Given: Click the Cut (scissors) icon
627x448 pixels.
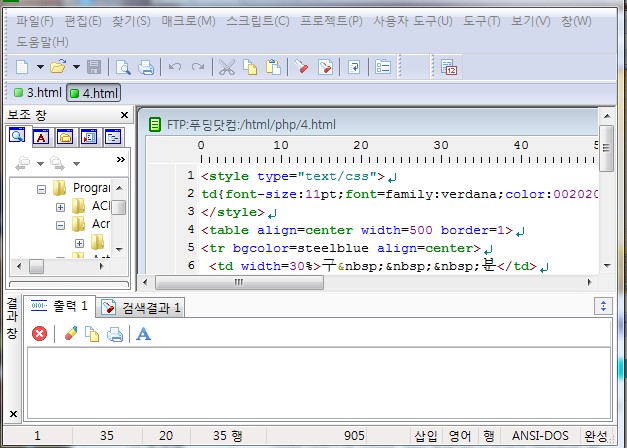Looking at the screenshot, I should point(227,67).
